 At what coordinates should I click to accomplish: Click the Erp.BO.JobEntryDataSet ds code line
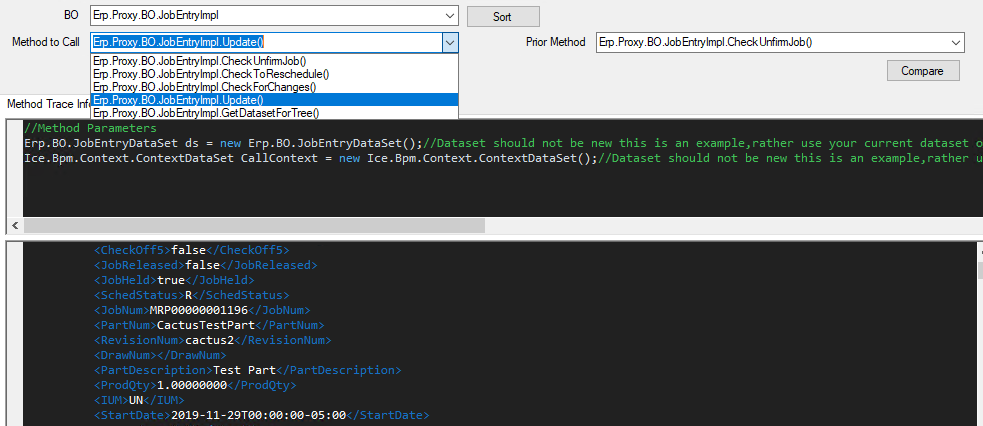[x=503, y=143]
